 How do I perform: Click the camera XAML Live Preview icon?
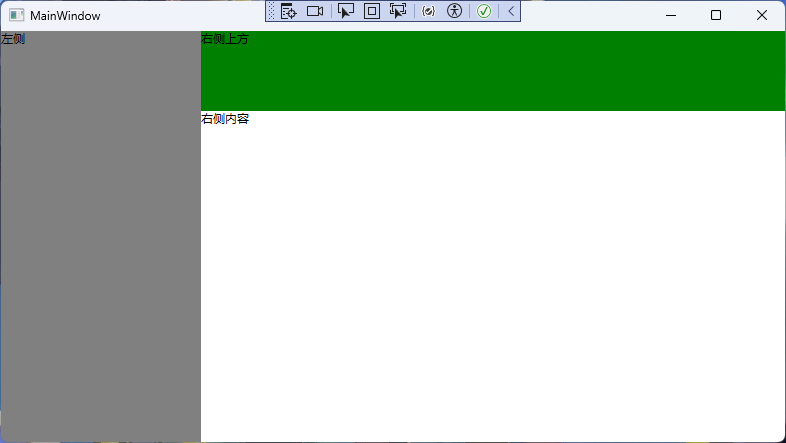(x=315, y=11)
